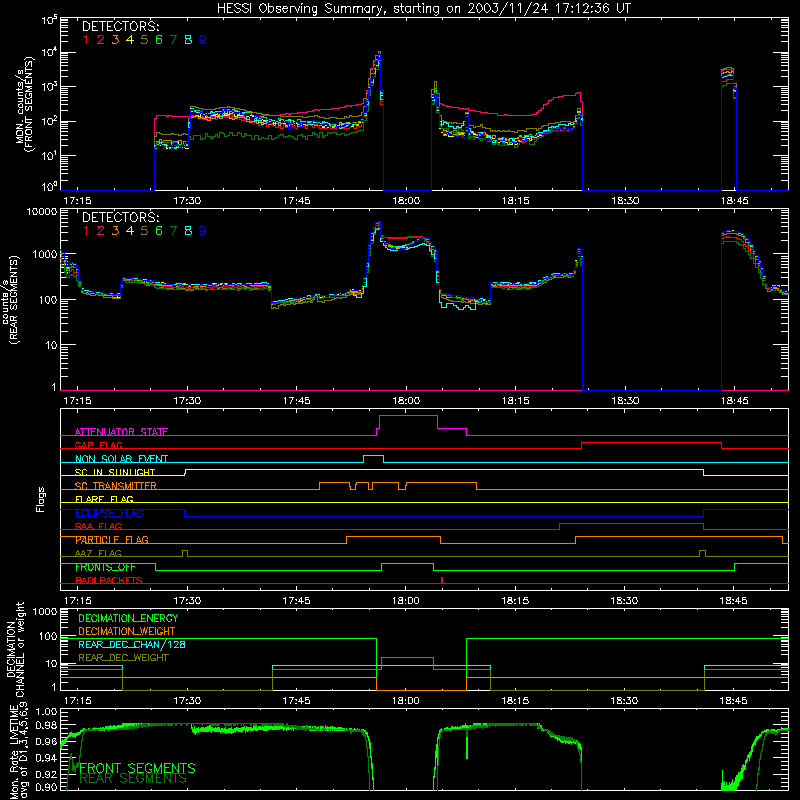Click the Mon. Rate LIVETIME axis label
This screenshot has width=800, height=800.
coord(18,750)
